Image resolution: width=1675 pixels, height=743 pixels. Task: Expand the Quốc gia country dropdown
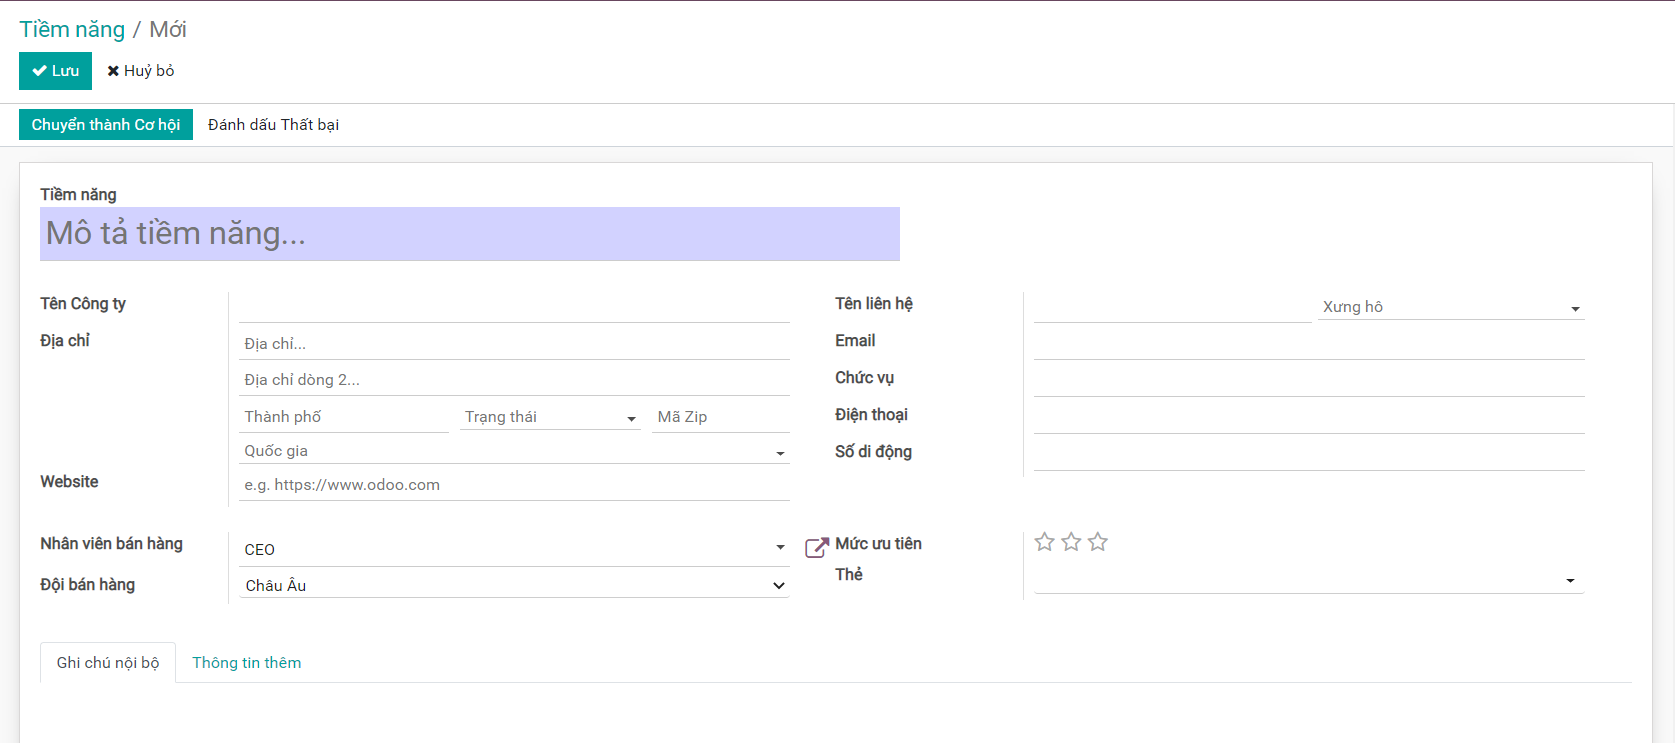click(x=513, y=451)
